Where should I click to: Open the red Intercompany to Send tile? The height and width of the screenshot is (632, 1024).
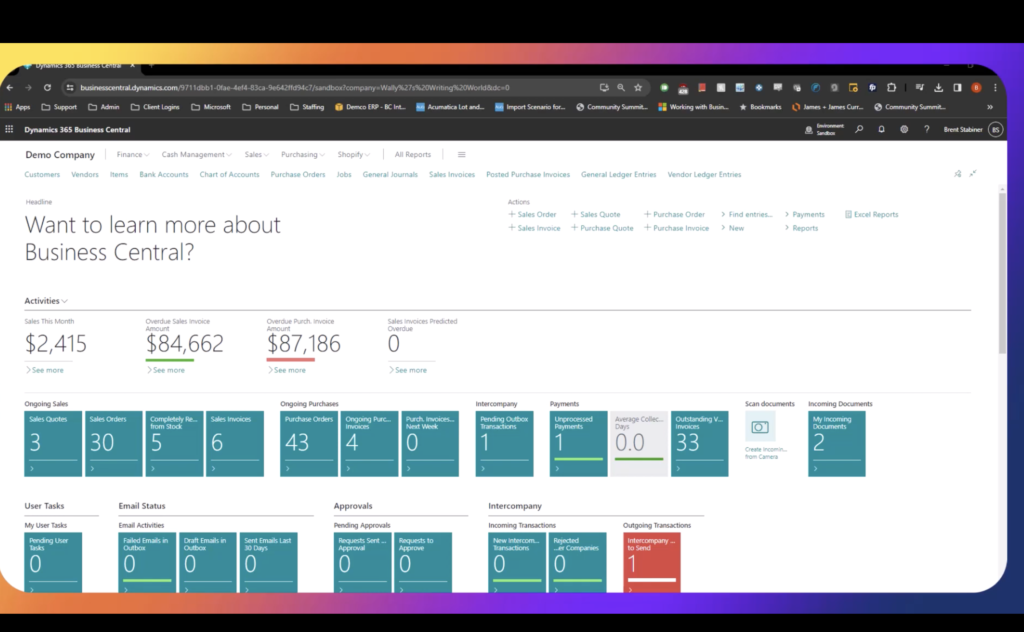(651, 562)
